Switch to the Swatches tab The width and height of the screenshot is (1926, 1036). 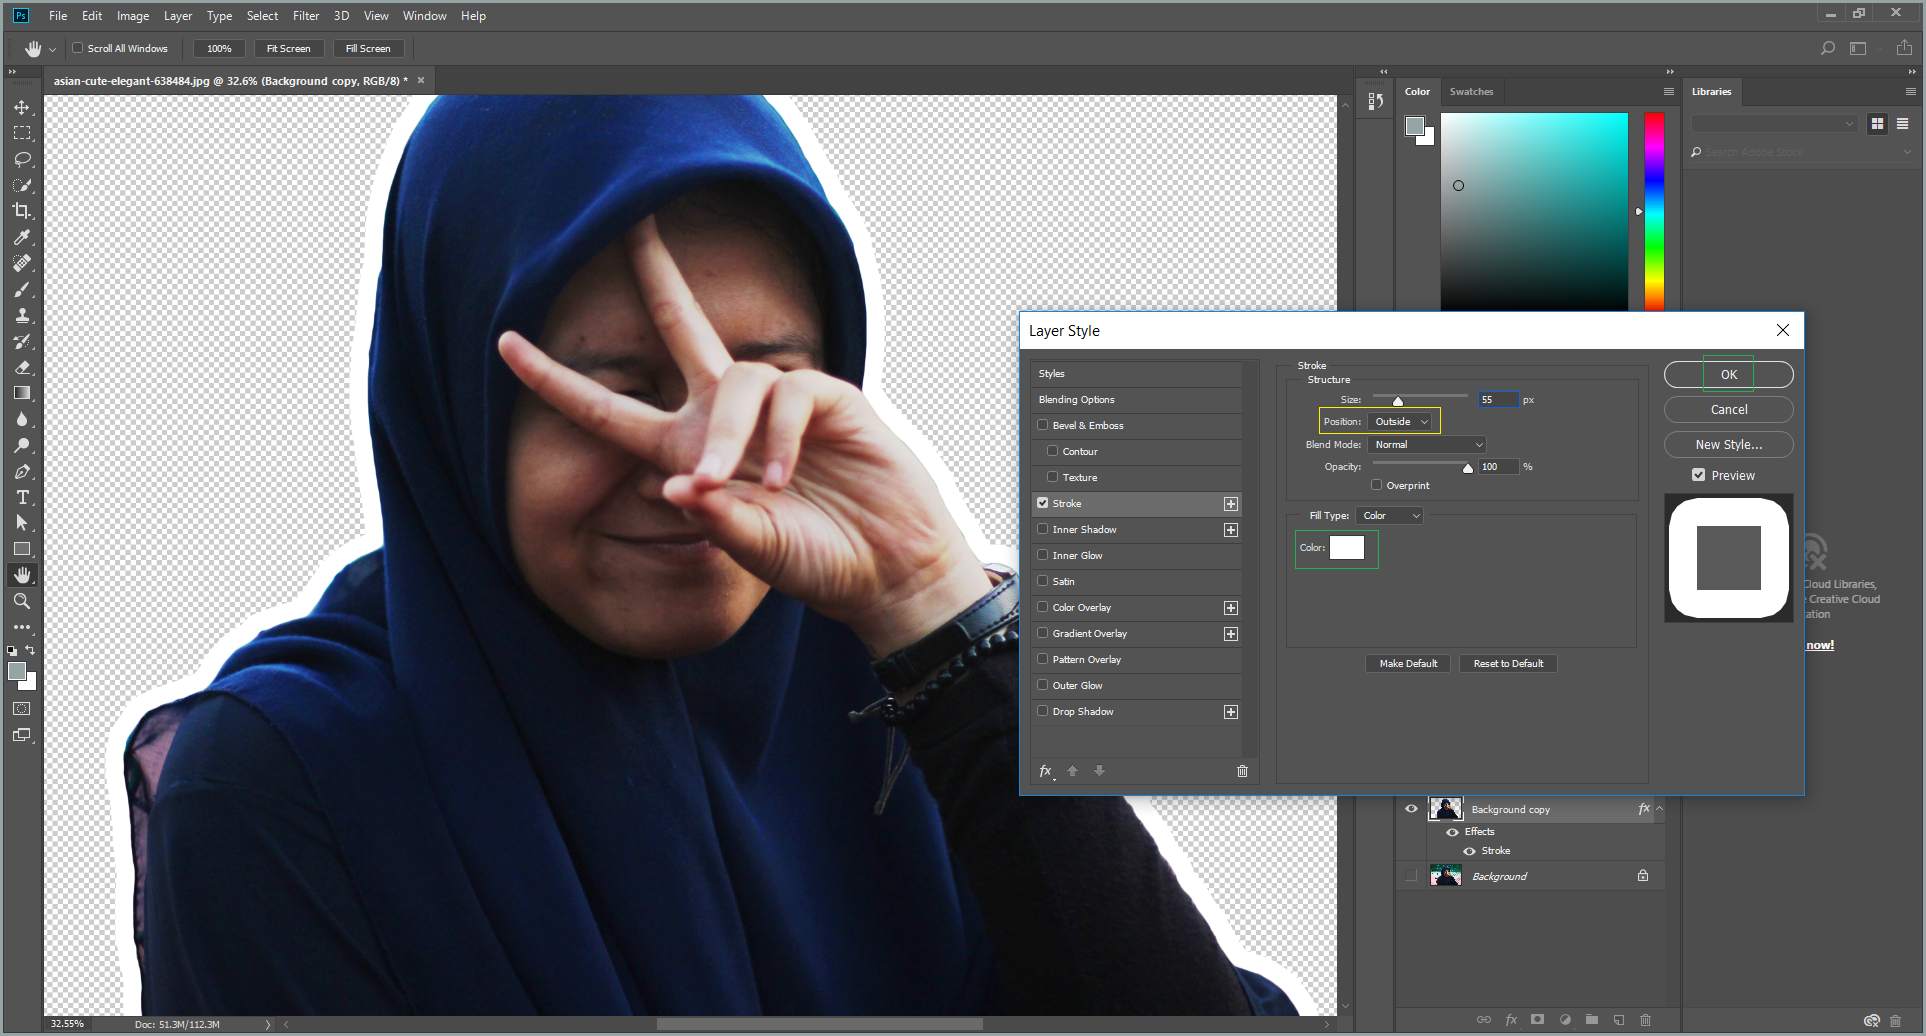click(x=1471, y=92)
